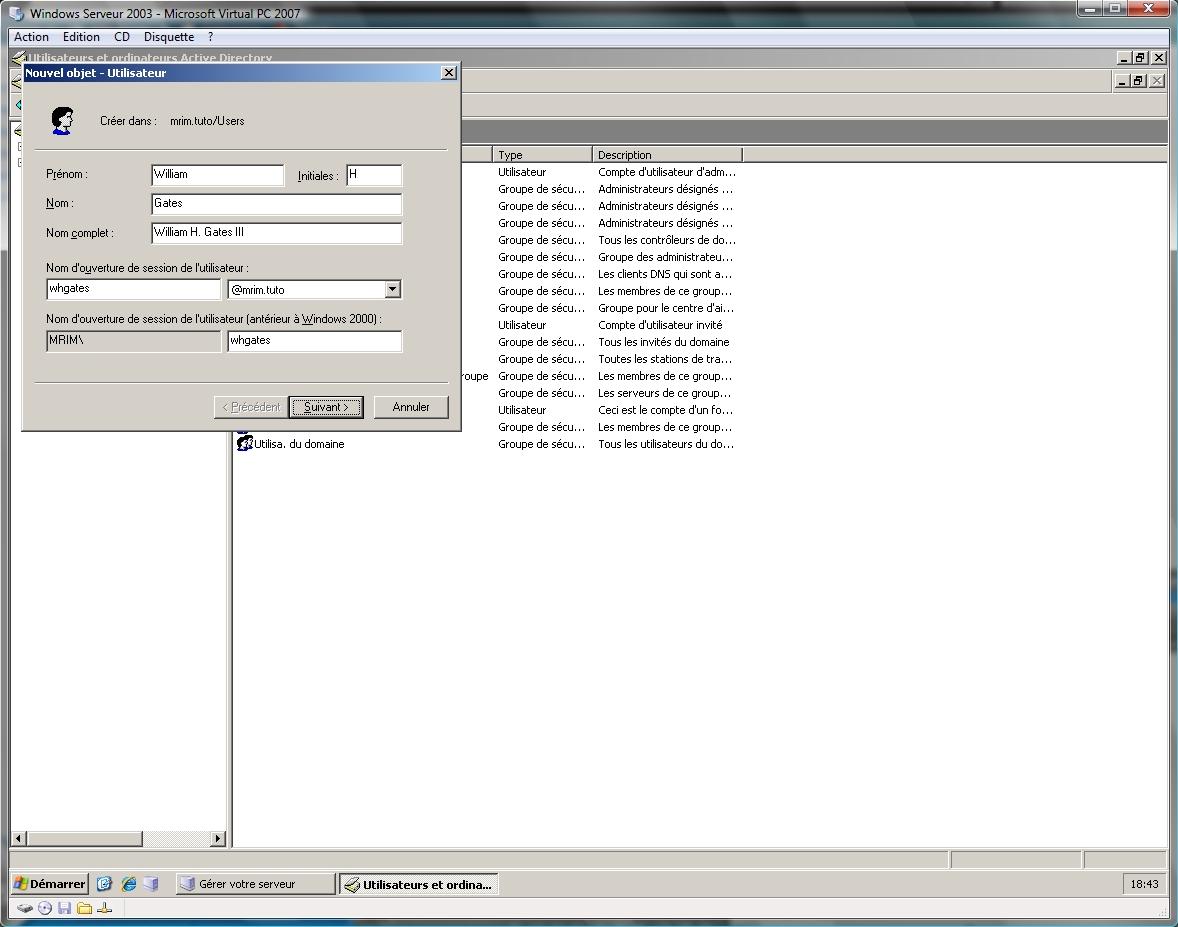This screenshot has height=927, width=1178.
Task: Open the Action menu
Action: click(x=32, y=37)
